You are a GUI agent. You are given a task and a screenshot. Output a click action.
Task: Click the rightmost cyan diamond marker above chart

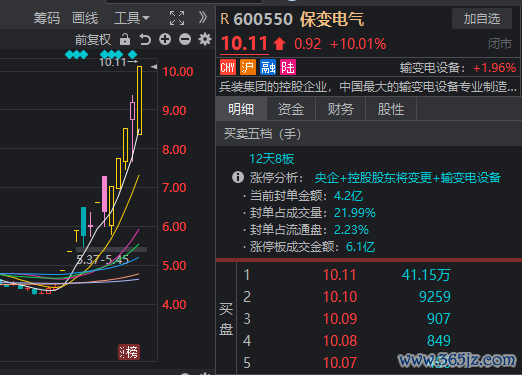[x=133, y=54]
